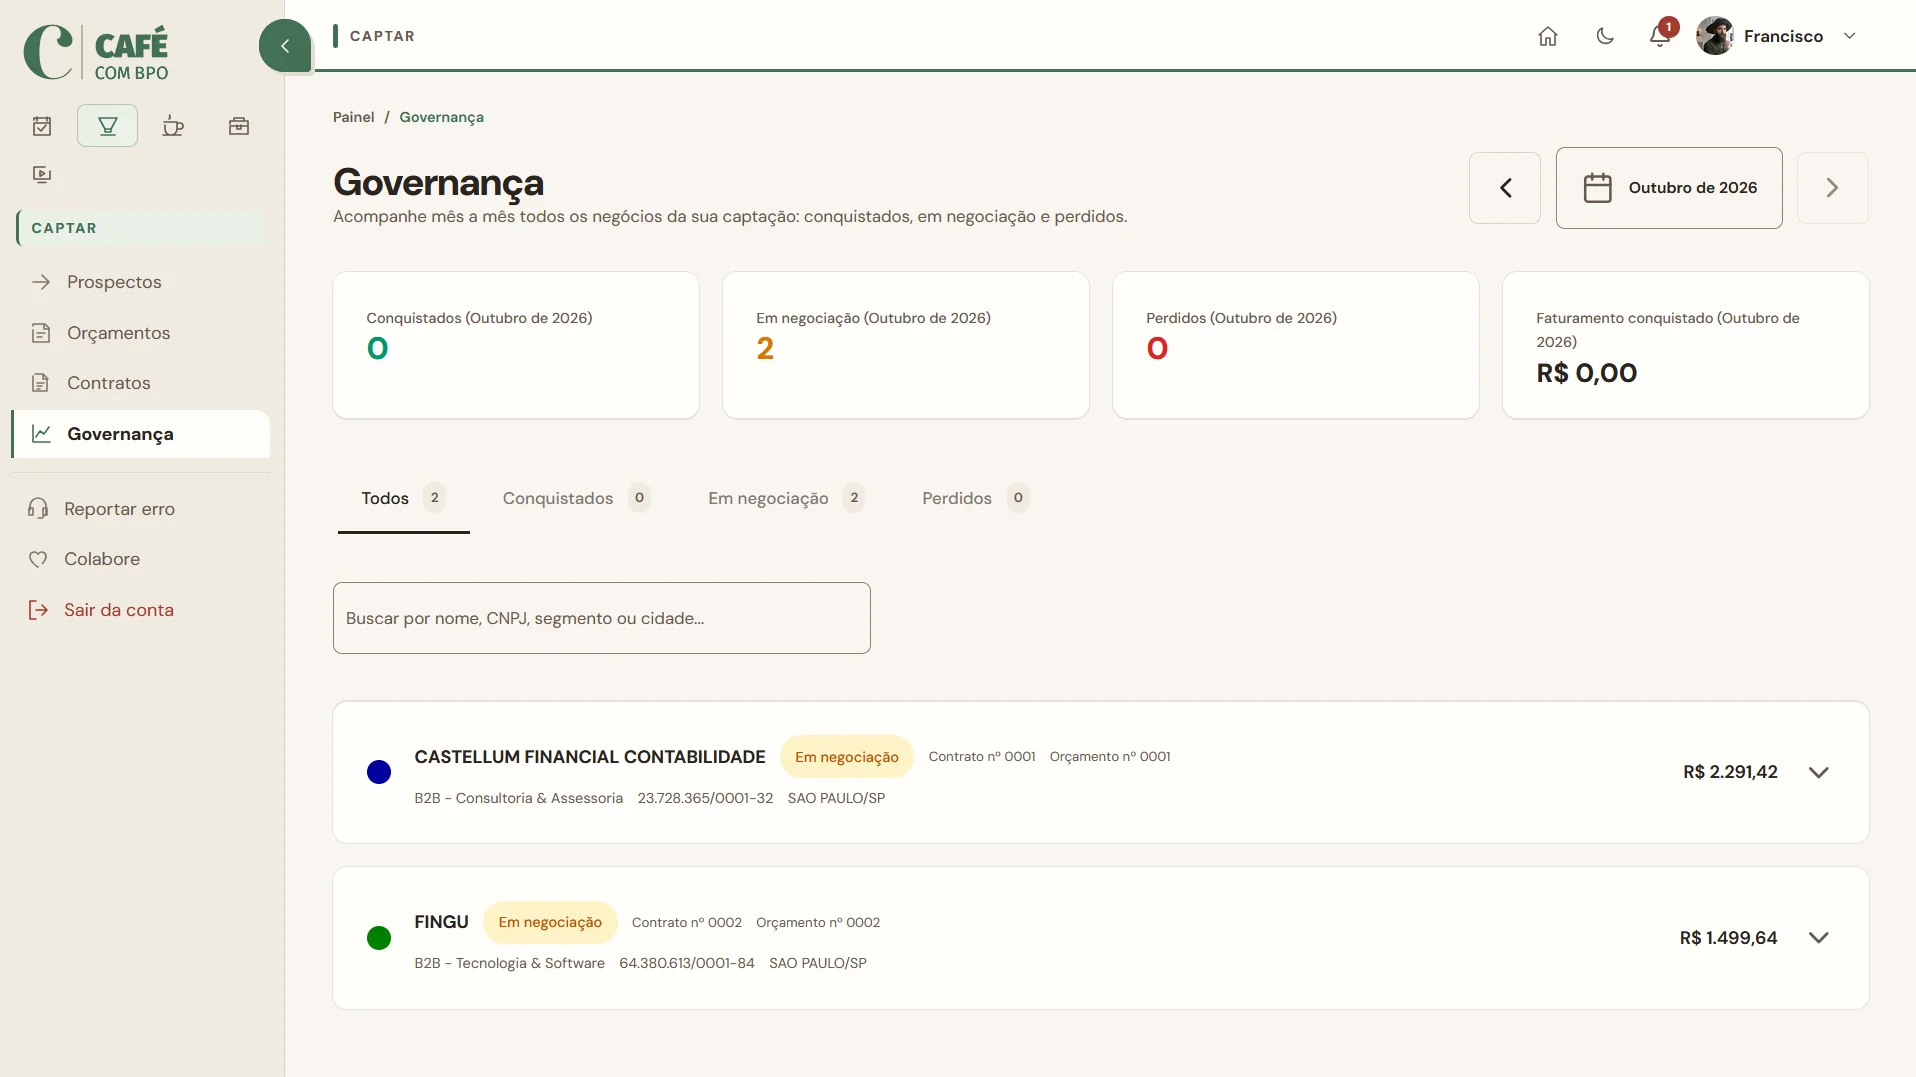Image resolution: width=1916 pixels, height=1077 pixels.
Task: Click Em negociação badge on CASTELLUM row
Action: (x=846, y=757)
